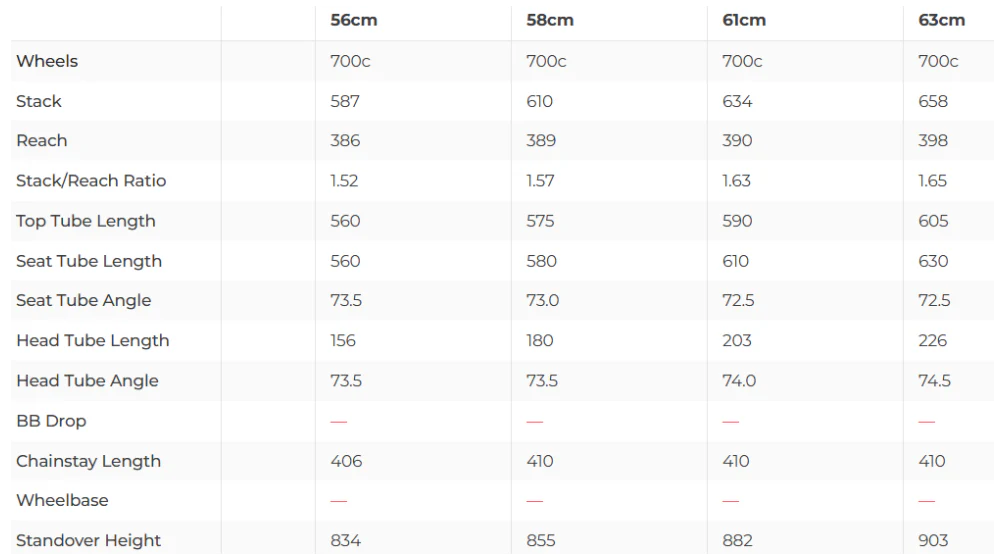
Task: Click the Head Tube Angle label
Action: pyautogui.click(x=87, y=381)
